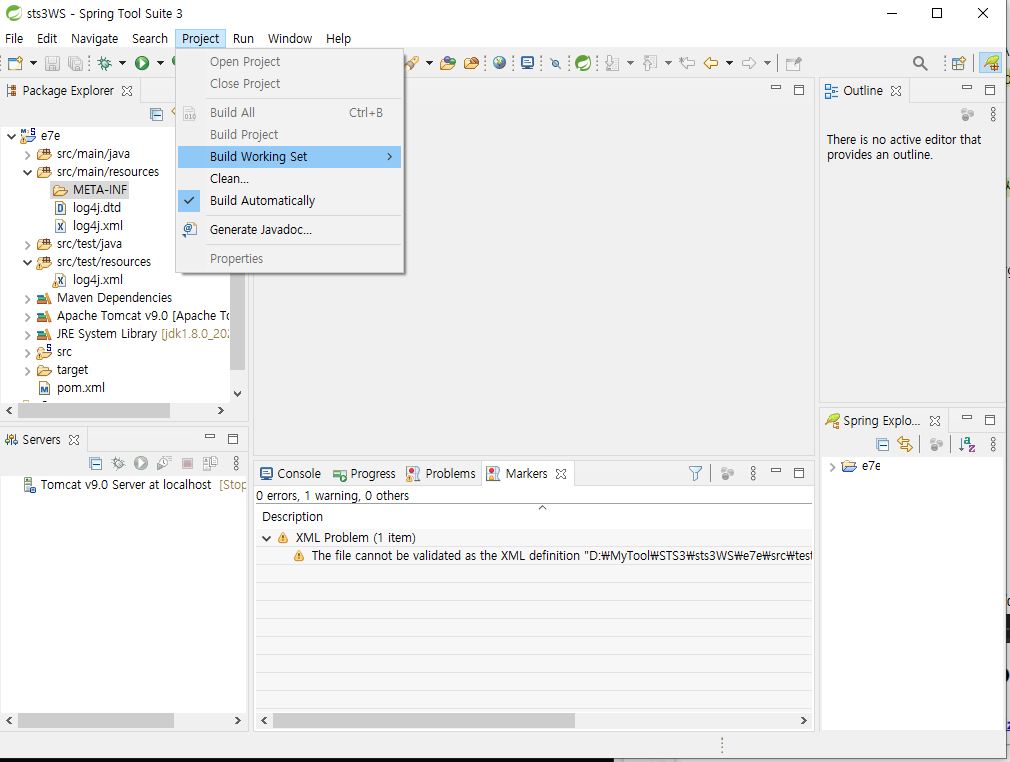
Task: Collapse the e7e project in Package Explorer
Action: click(x=11, y=136)
